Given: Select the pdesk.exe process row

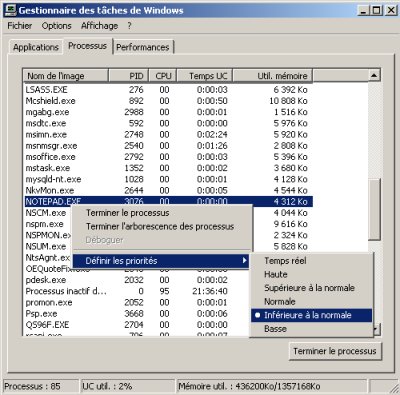Looking at the screenshot, I should [137, 280].
